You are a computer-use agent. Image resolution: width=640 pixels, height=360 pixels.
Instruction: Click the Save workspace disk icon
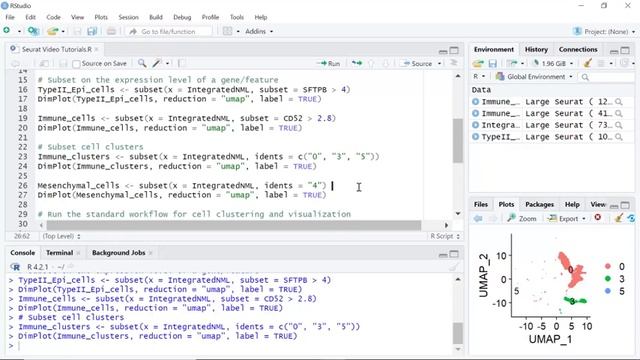pos(492,63)
